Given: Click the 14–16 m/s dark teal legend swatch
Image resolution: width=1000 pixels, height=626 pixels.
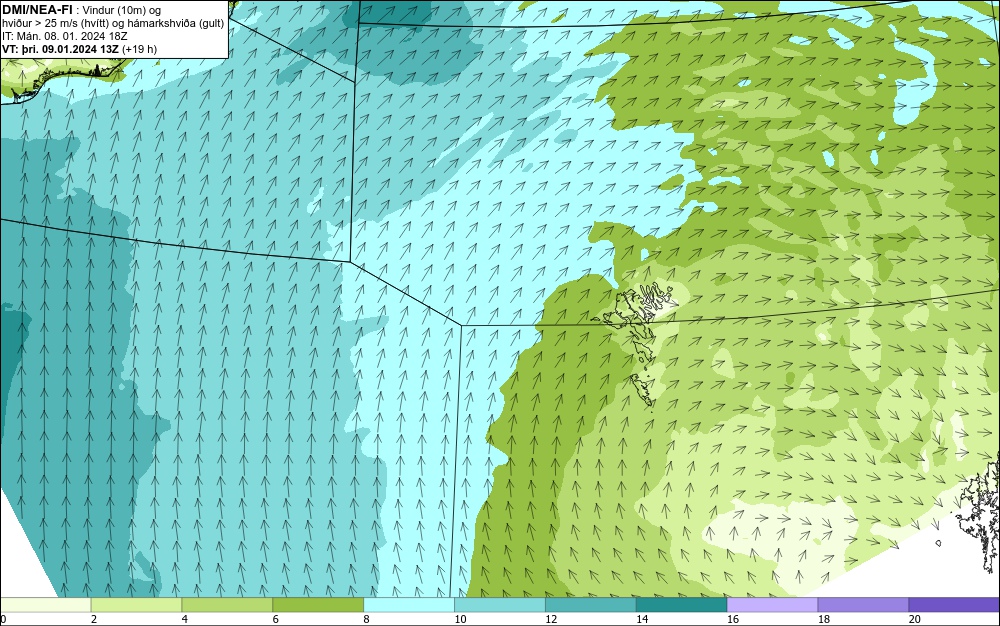Looking at the screenshot, I should click(682, 605).
